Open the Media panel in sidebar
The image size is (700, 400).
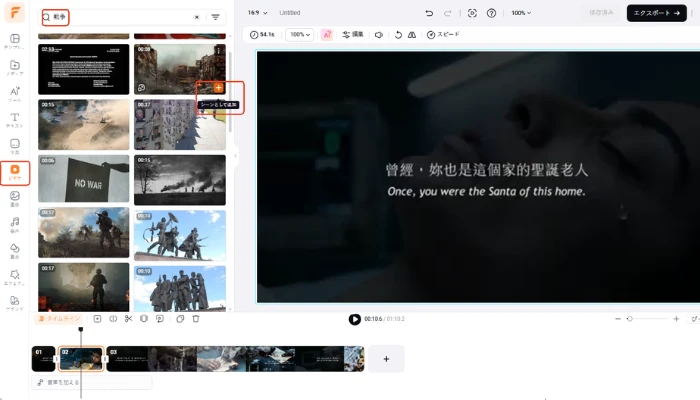pos(15,67)
